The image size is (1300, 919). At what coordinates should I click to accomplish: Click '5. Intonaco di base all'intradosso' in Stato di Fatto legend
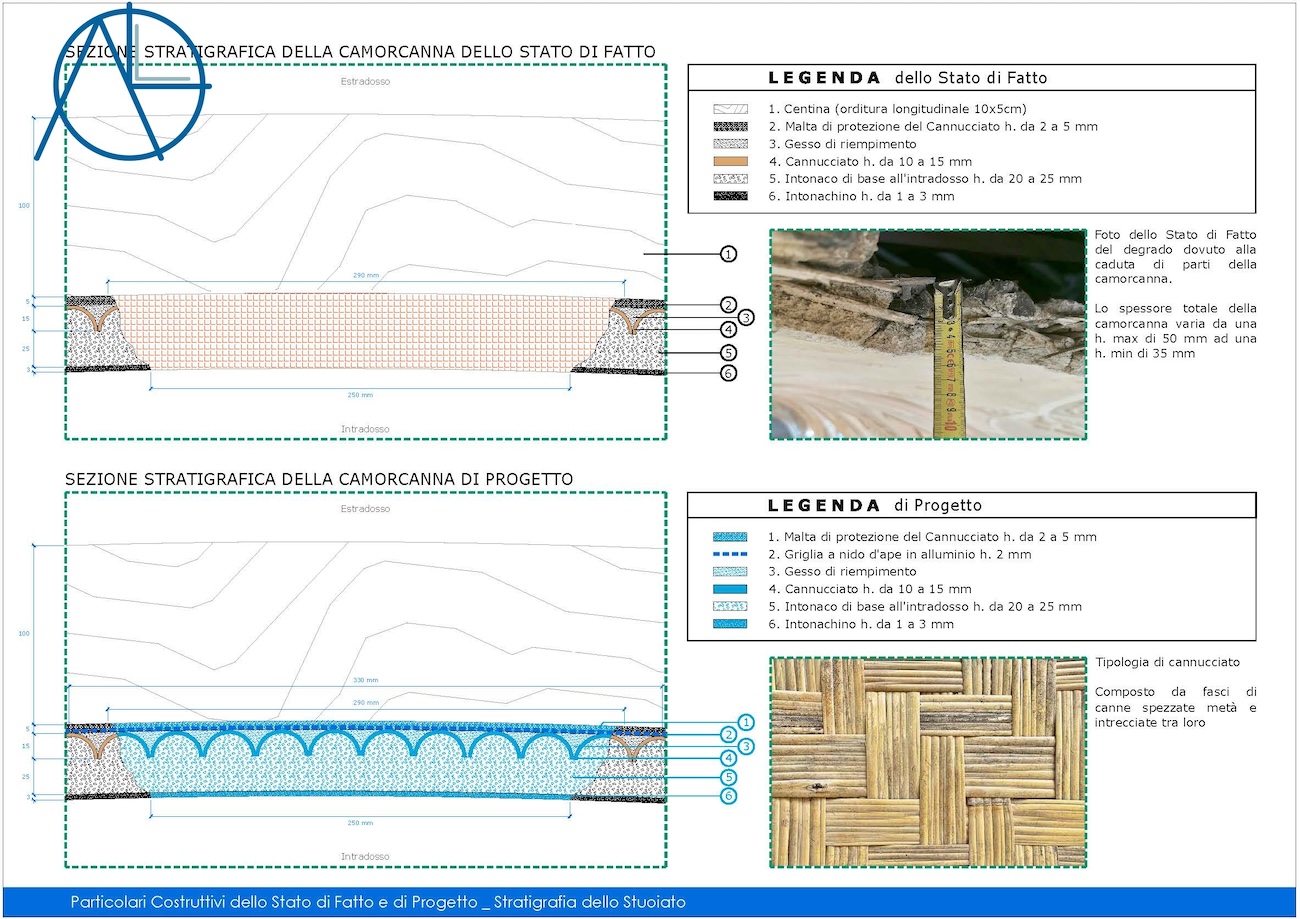[925, 179]
